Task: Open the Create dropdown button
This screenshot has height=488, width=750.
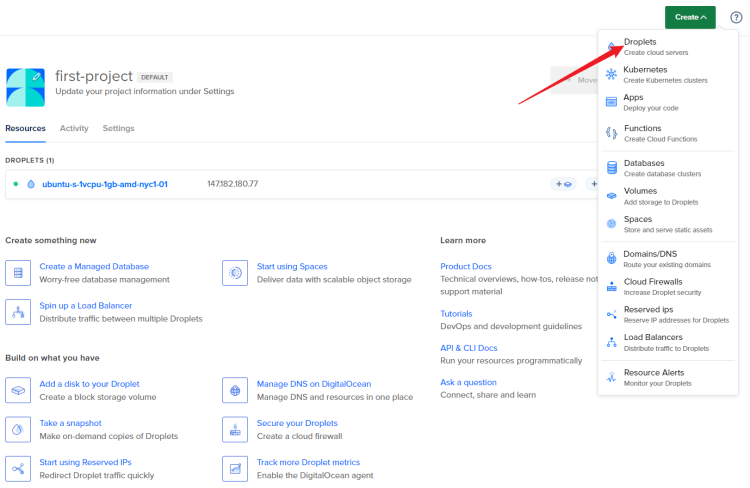Action: pos(690,17)
